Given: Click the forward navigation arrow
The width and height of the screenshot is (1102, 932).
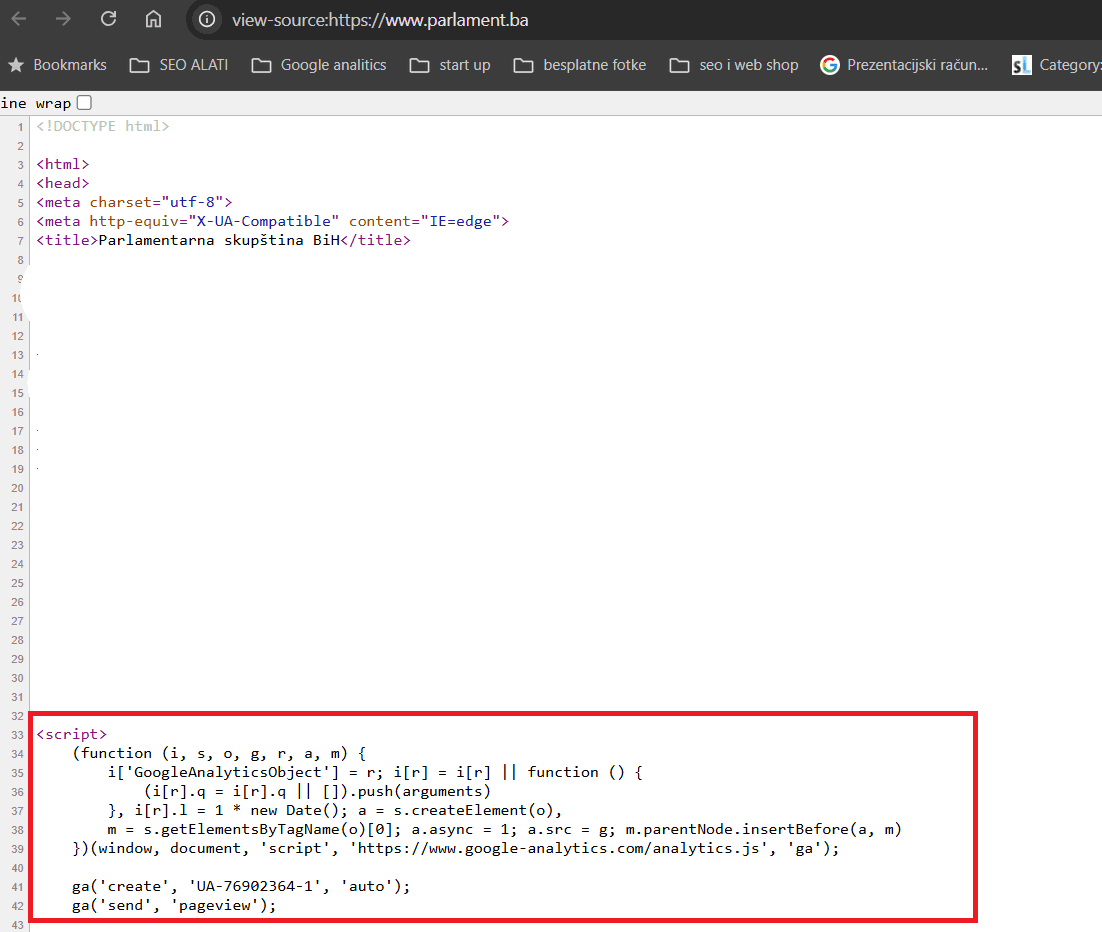Looking at the screenshot, I should tap(63, 19).
